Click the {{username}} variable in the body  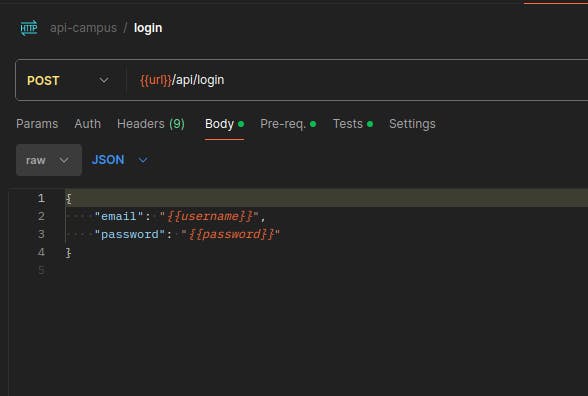tap(210, 216)
